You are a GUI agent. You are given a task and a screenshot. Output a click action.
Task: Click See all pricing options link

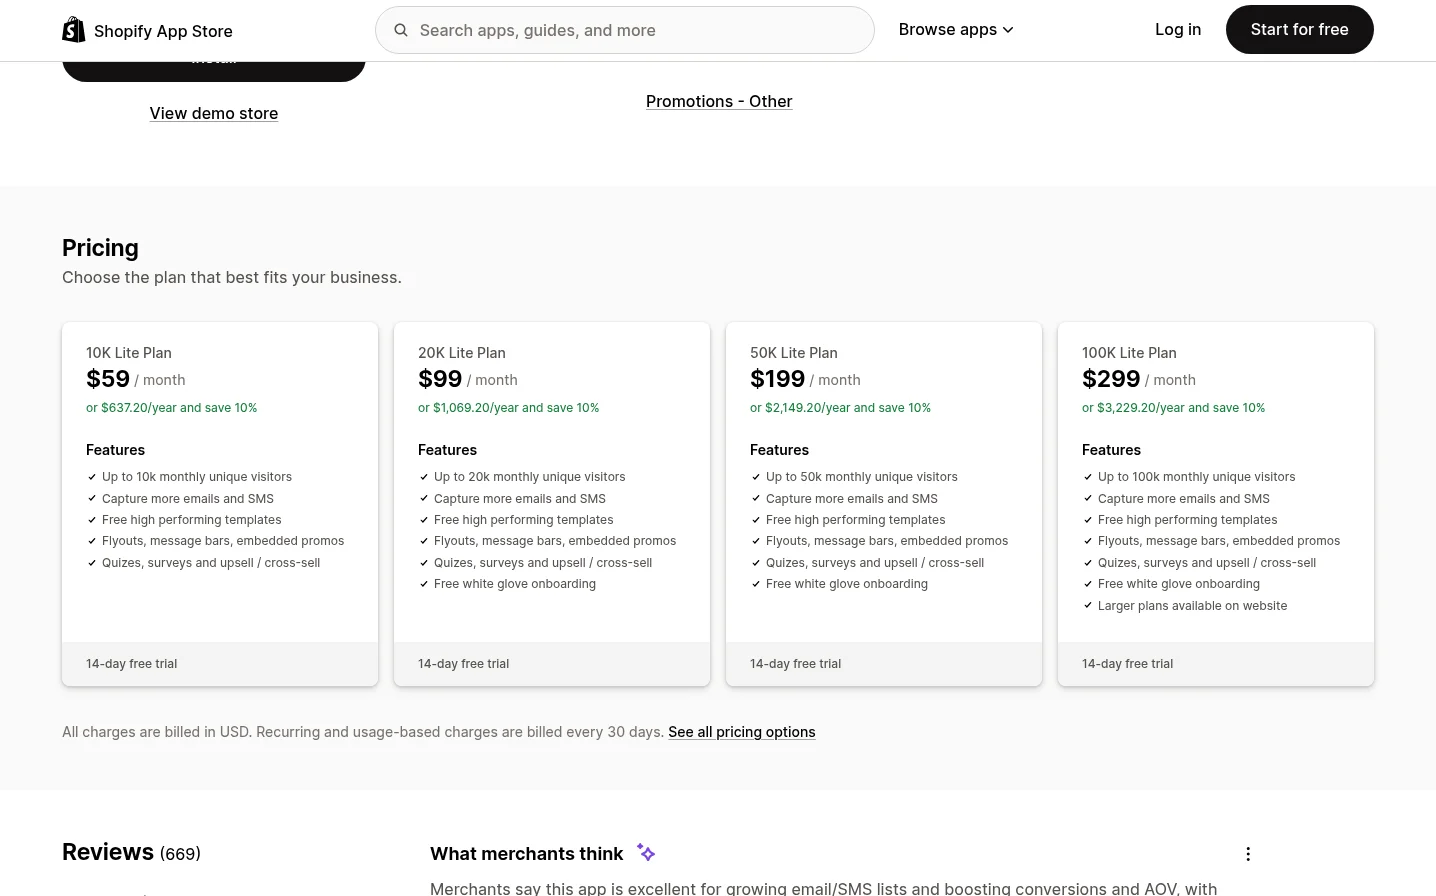click(742, 732)
